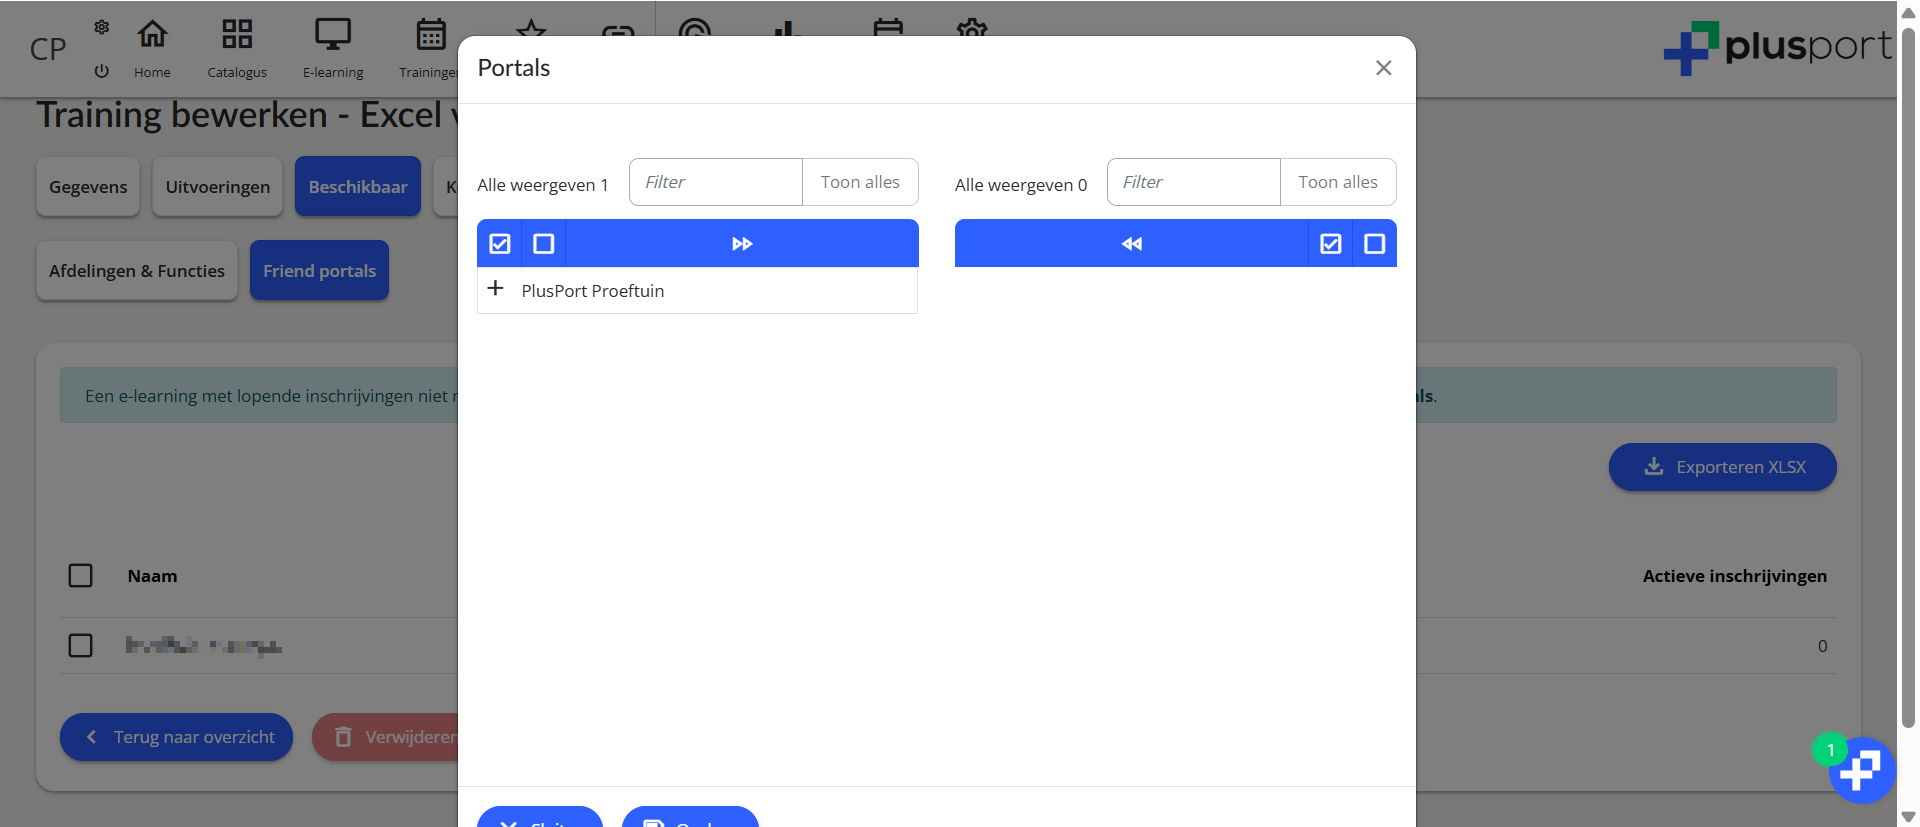Click the Verwijderen button
The height and width of the screenshot is (827, 1920).
pos(386,737)
